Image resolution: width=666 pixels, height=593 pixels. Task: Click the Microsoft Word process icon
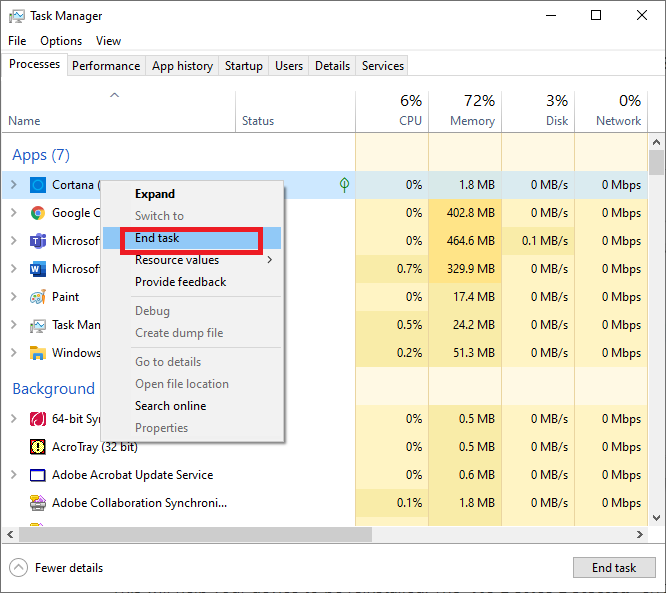pyautogui.click(x=38, y=269)
